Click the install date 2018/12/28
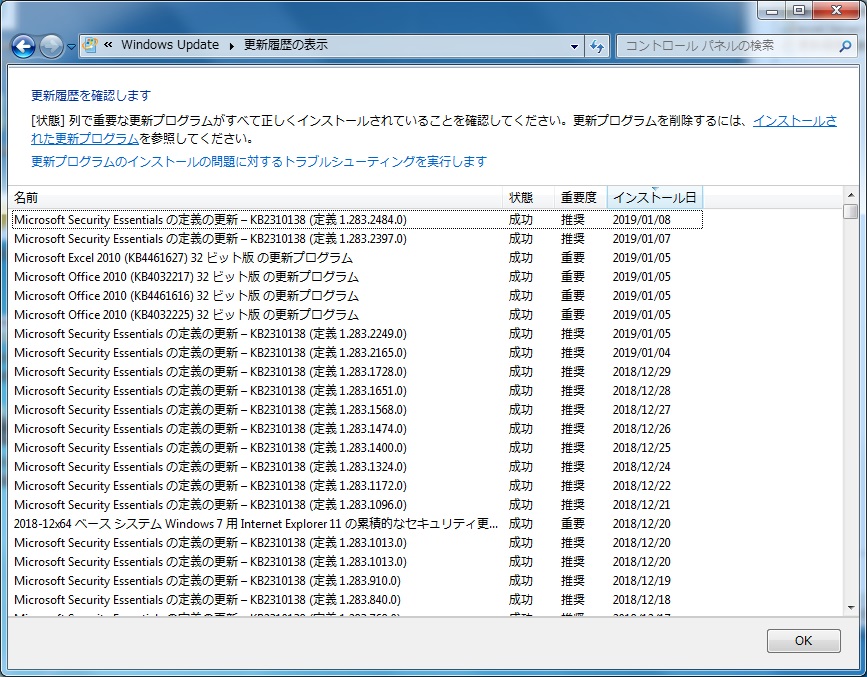This screenshot has width=867, height=677. click(x=641, y=390)
